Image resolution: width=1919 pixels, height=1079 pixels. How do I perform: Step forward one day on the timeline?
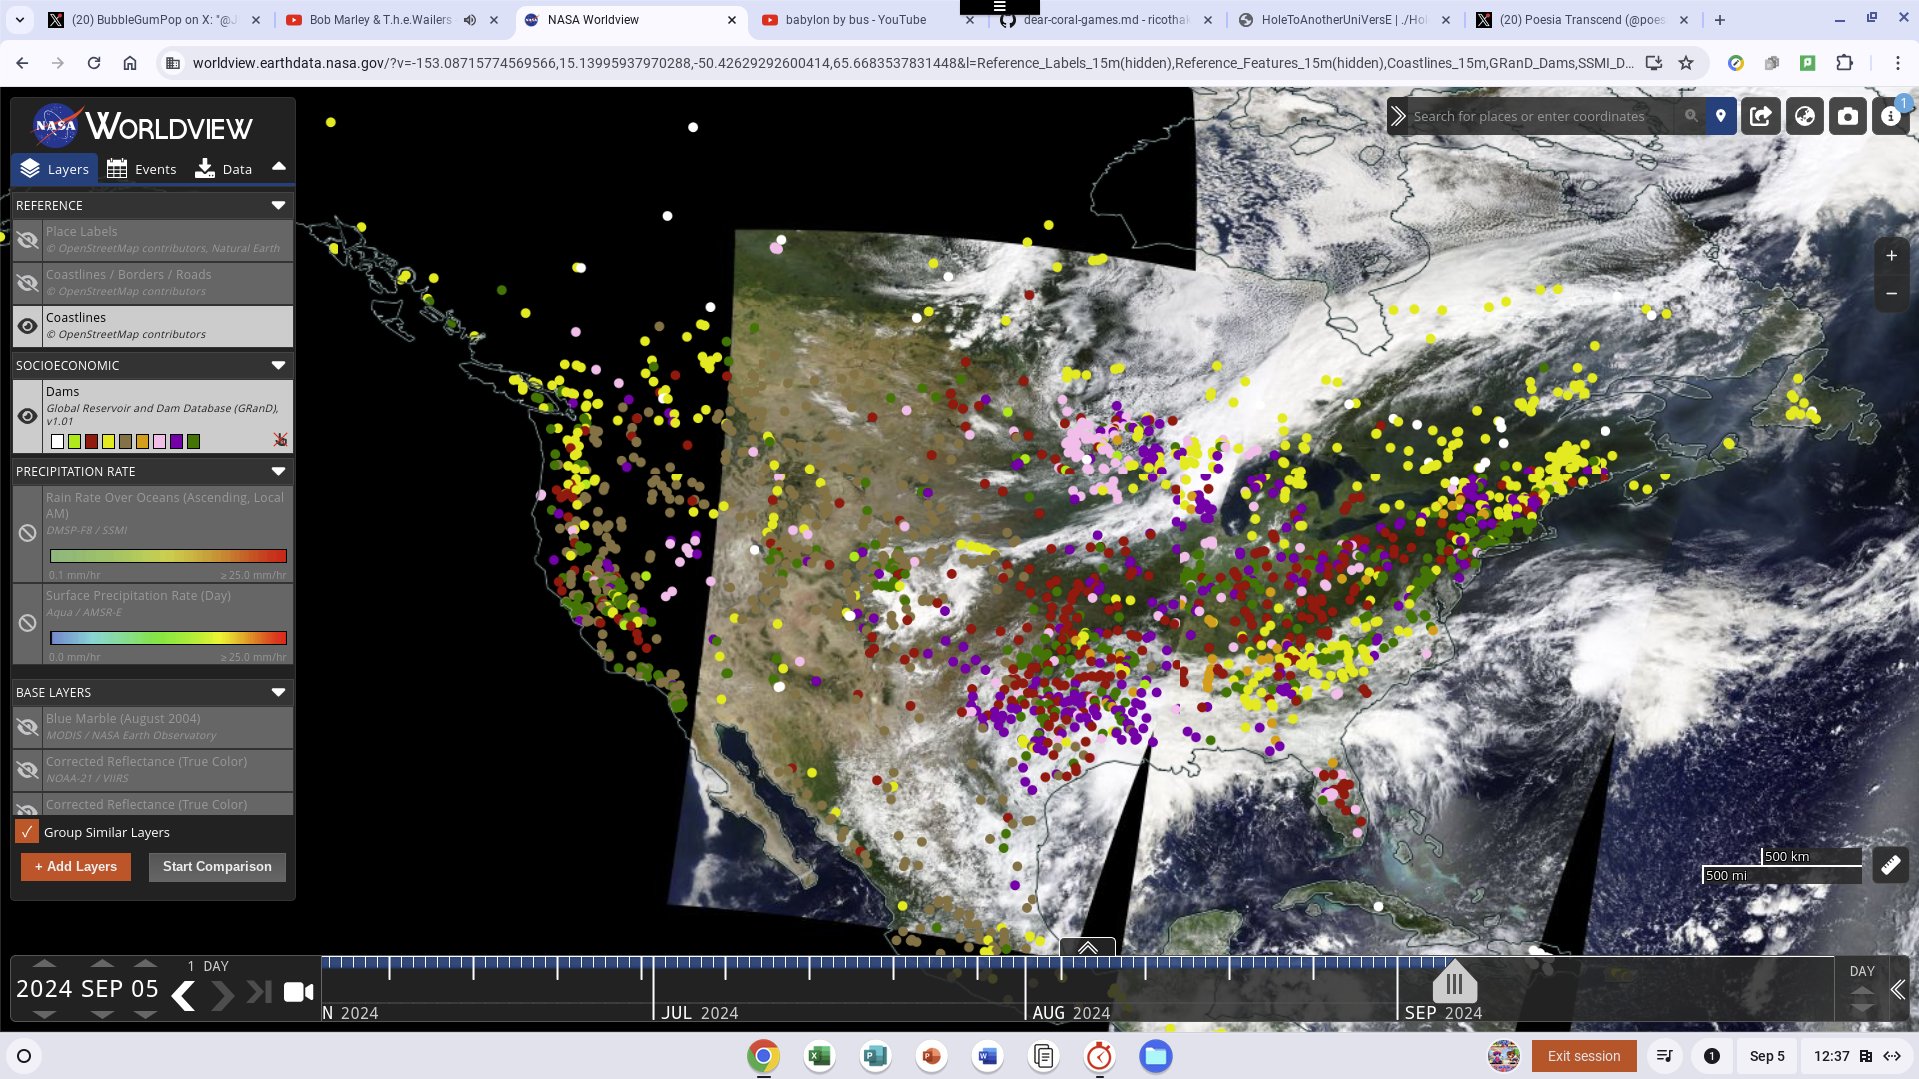(x=222, y=995)
